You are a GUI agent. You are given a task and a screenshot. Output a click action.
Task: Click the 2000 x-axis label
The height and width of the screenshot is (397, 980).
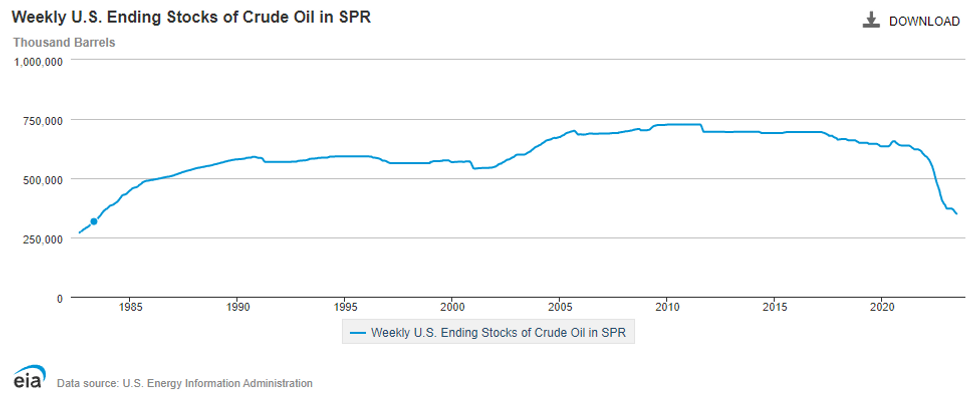(451, 308)
